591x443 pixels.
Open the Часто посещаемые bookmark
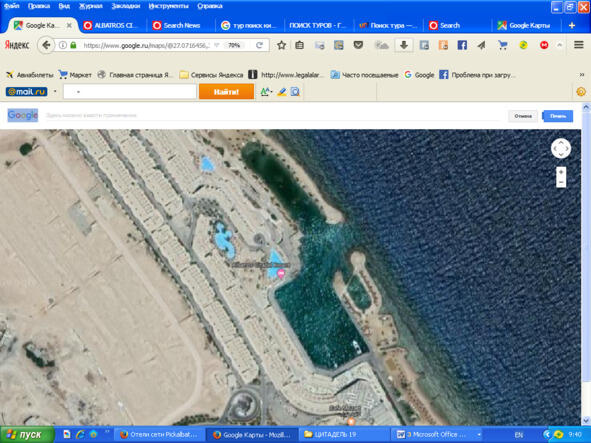[364, 75]
